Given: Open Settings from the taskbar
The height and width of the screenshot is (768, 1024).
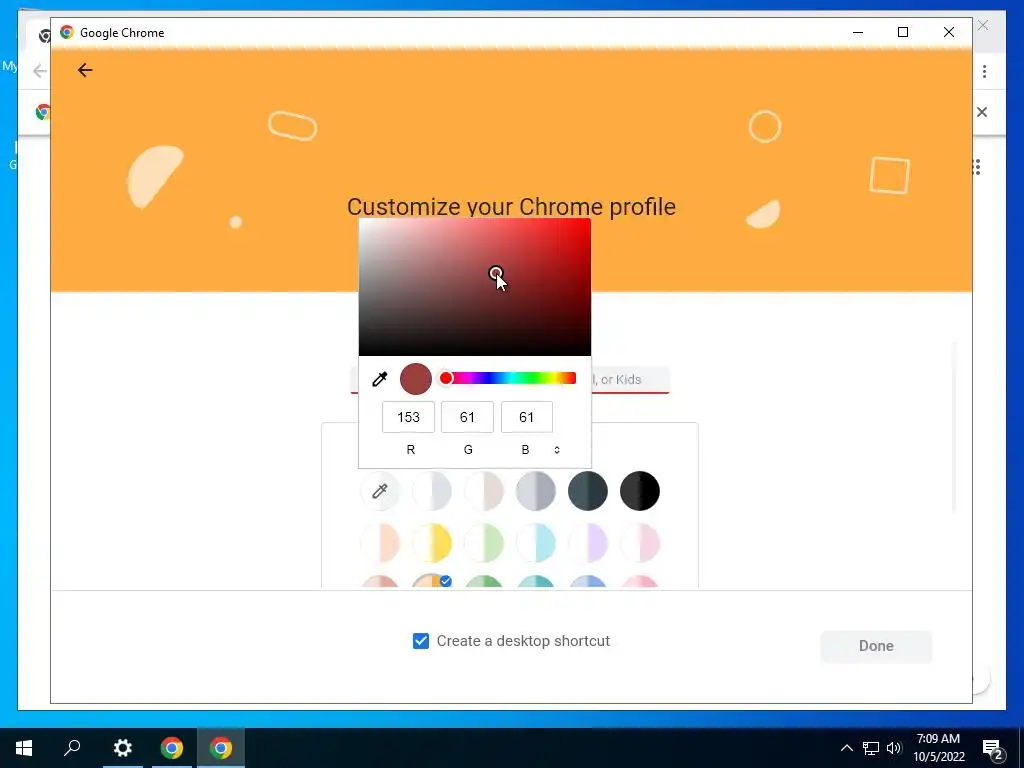Looking at the screenshot, I should (x=122, y=748).
